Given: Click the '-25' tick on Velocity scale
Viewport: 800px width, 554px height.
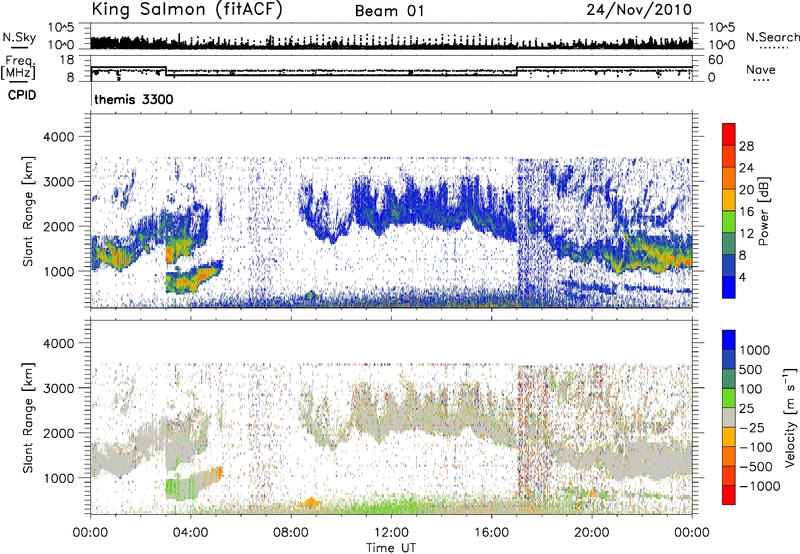Looking at the screenshot, I should (x=752, y=428).
